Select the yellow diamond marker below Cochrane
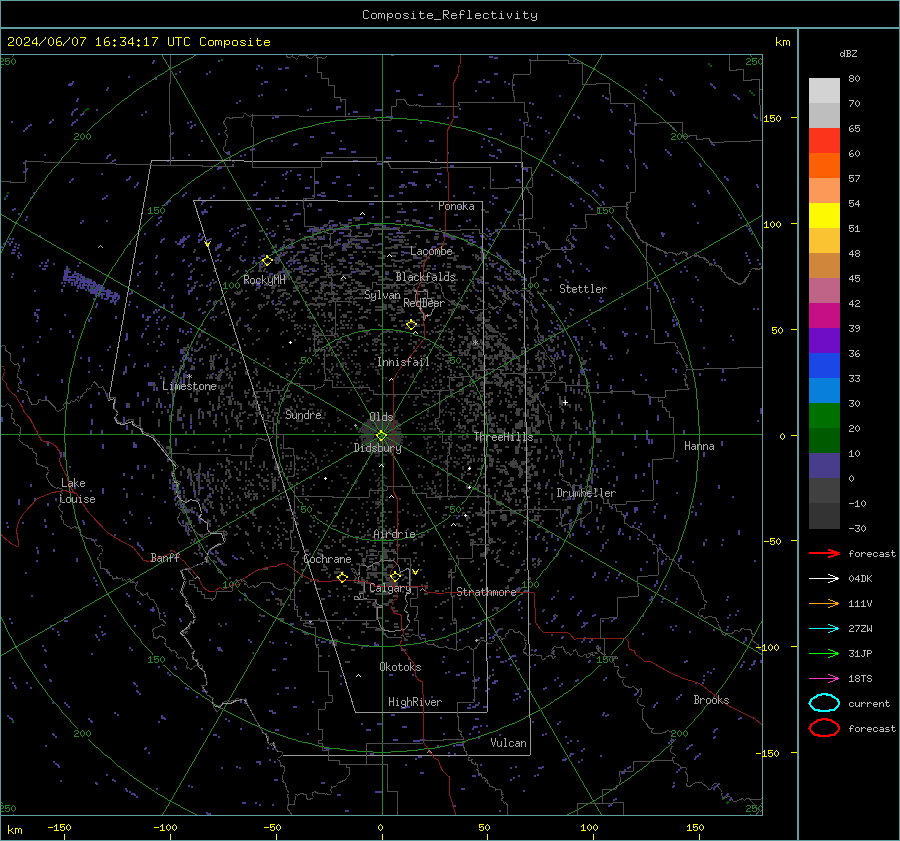900x841 pixels. [x=343, y=577]
